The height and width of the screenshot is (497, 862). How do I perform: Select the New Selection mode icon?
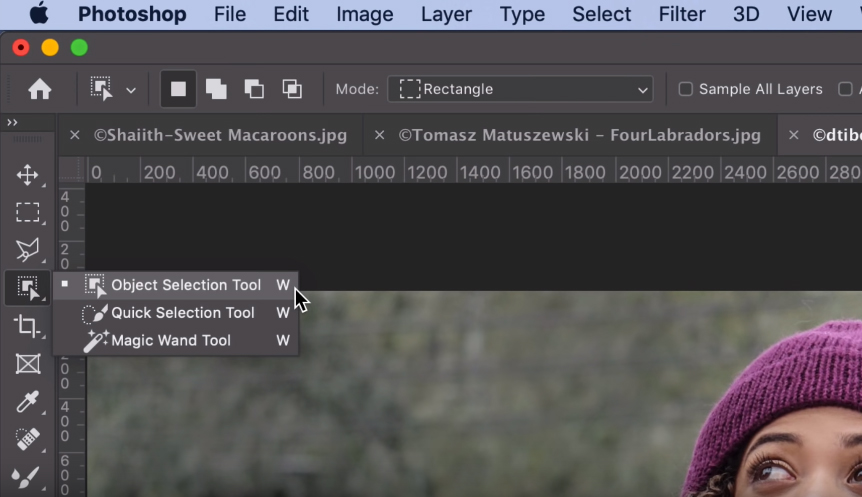coord(178,89)
